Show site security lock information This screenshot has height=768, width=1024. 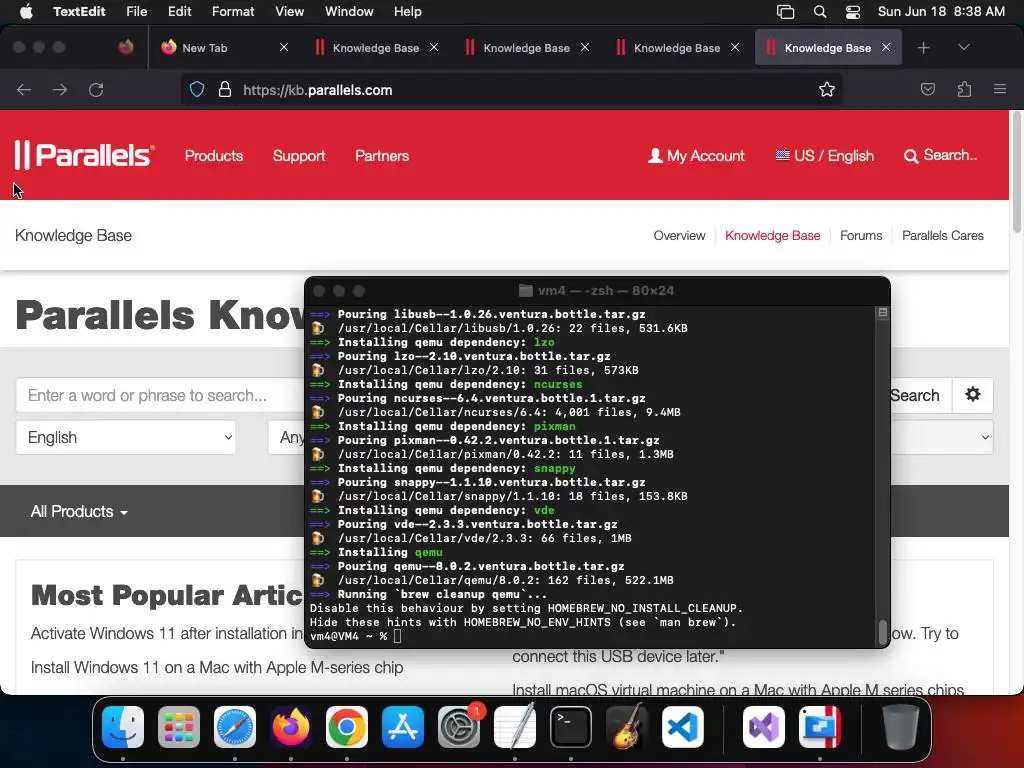coord(225,89)
